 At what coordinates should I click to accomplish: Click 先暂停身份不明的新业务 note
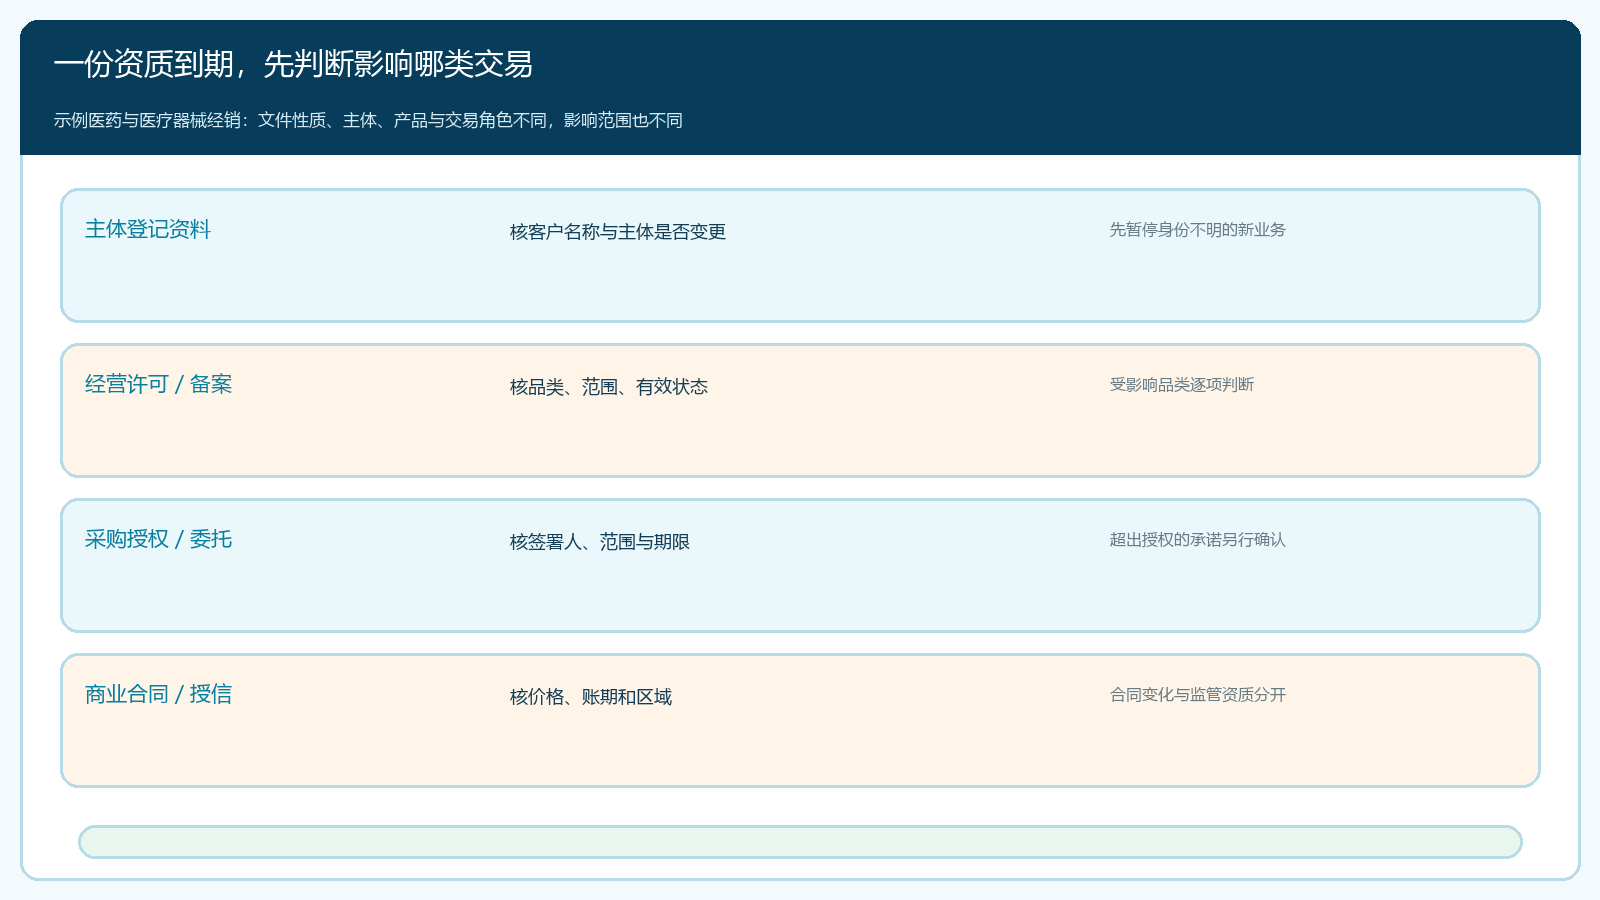(x=1198, y=229)
